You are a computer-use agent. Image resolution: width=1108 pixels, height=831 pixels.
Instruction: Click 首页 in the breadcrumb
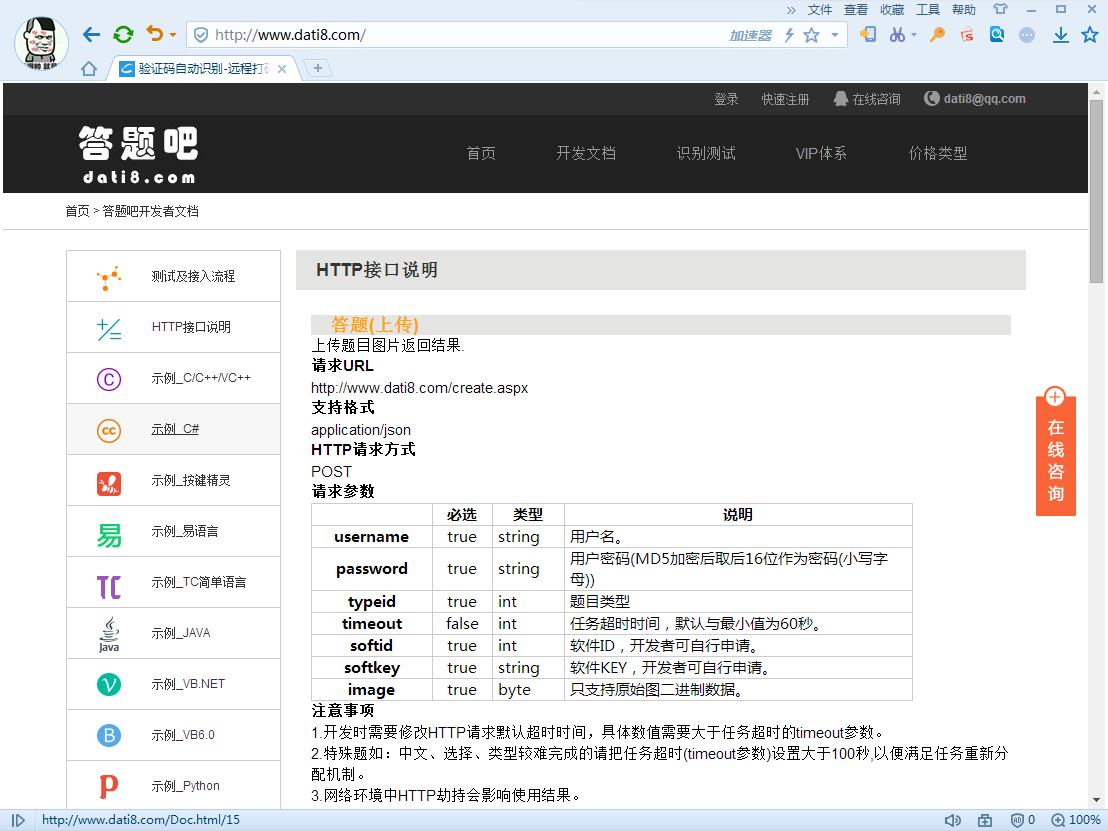click(x=77, y=211)
